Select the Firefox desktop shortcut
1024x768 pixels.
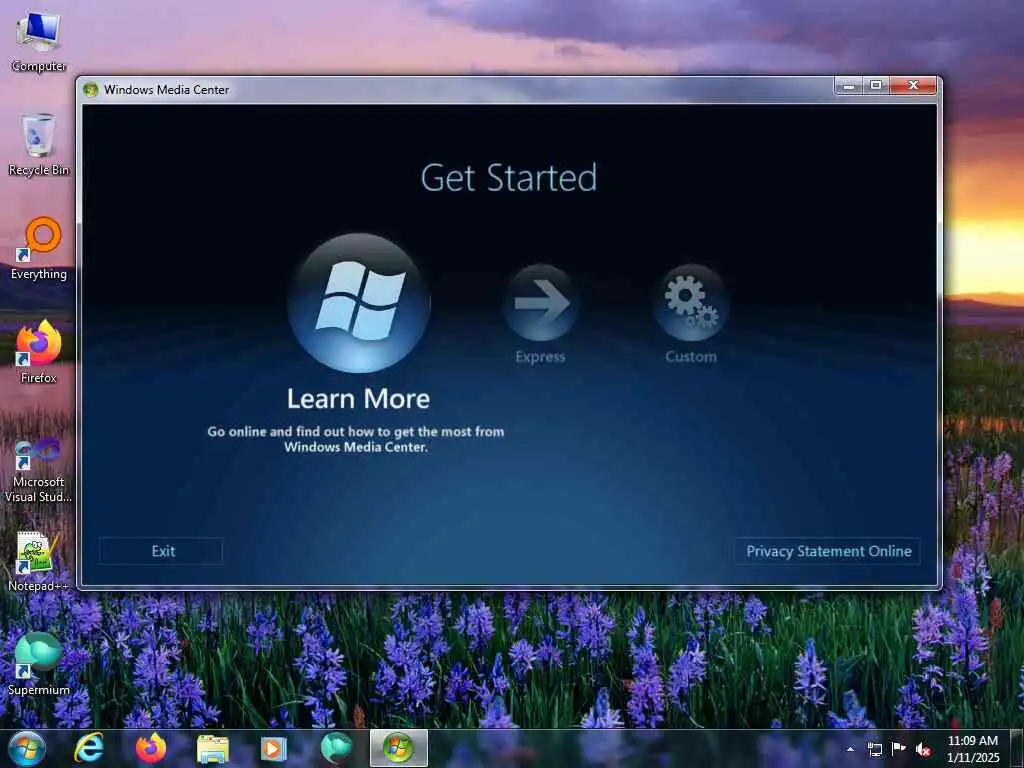39,351
